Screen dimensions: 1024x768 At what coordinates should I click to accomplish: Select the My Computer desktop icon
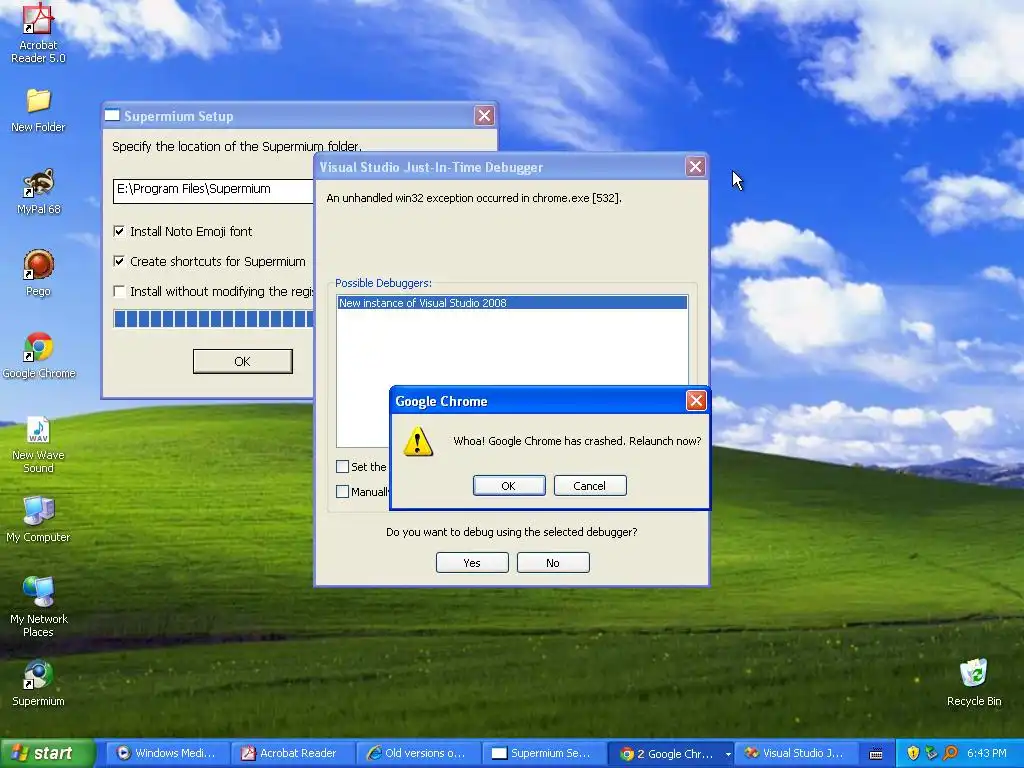click(x=38, y=520)
